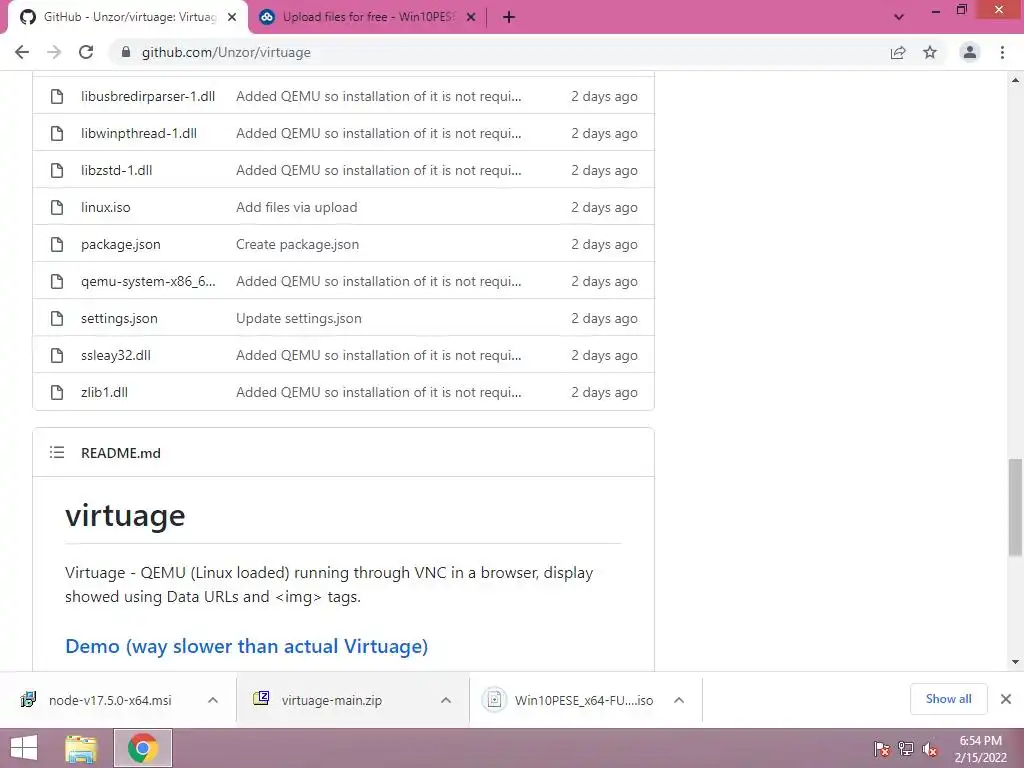This screenshot has height=768, width=1024.
Task: Open the Windows Start menu
Action: (24, 748)
